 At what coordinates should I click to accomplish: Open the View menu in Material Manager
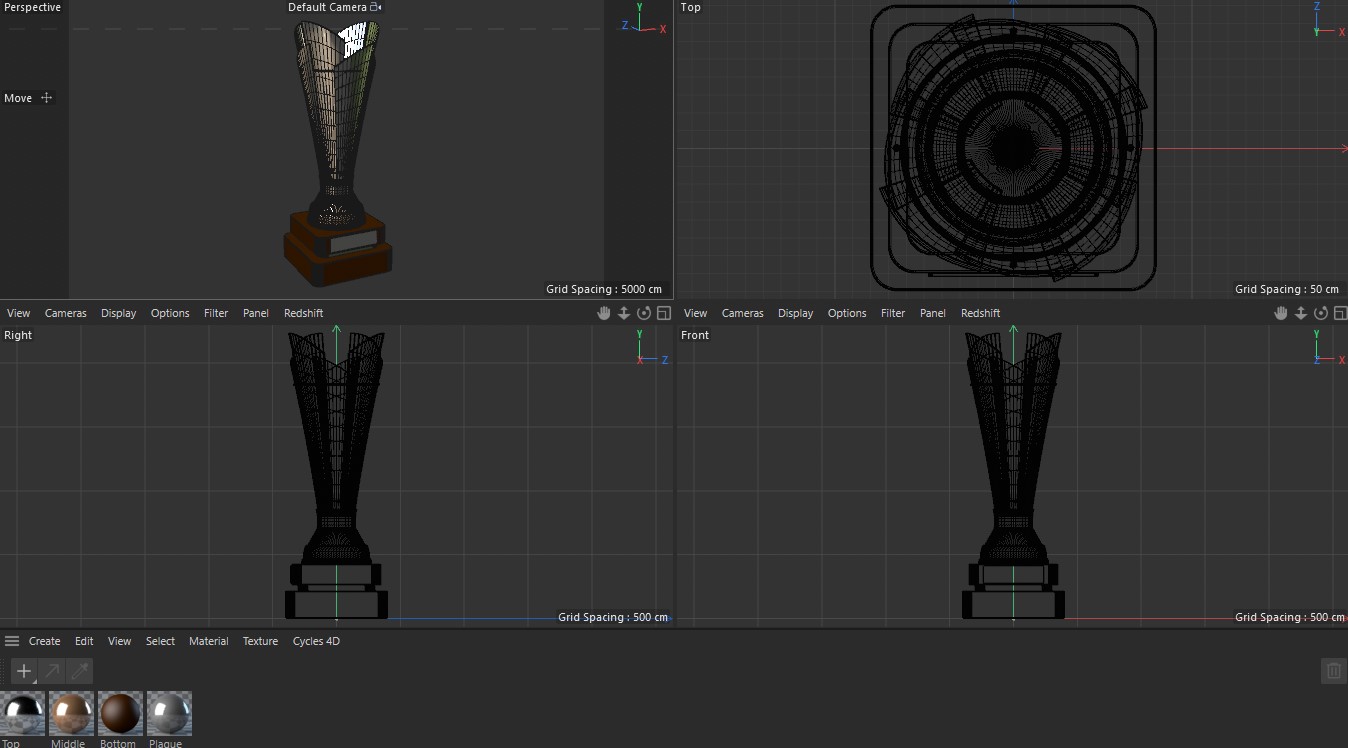click(x=119, y=641)
